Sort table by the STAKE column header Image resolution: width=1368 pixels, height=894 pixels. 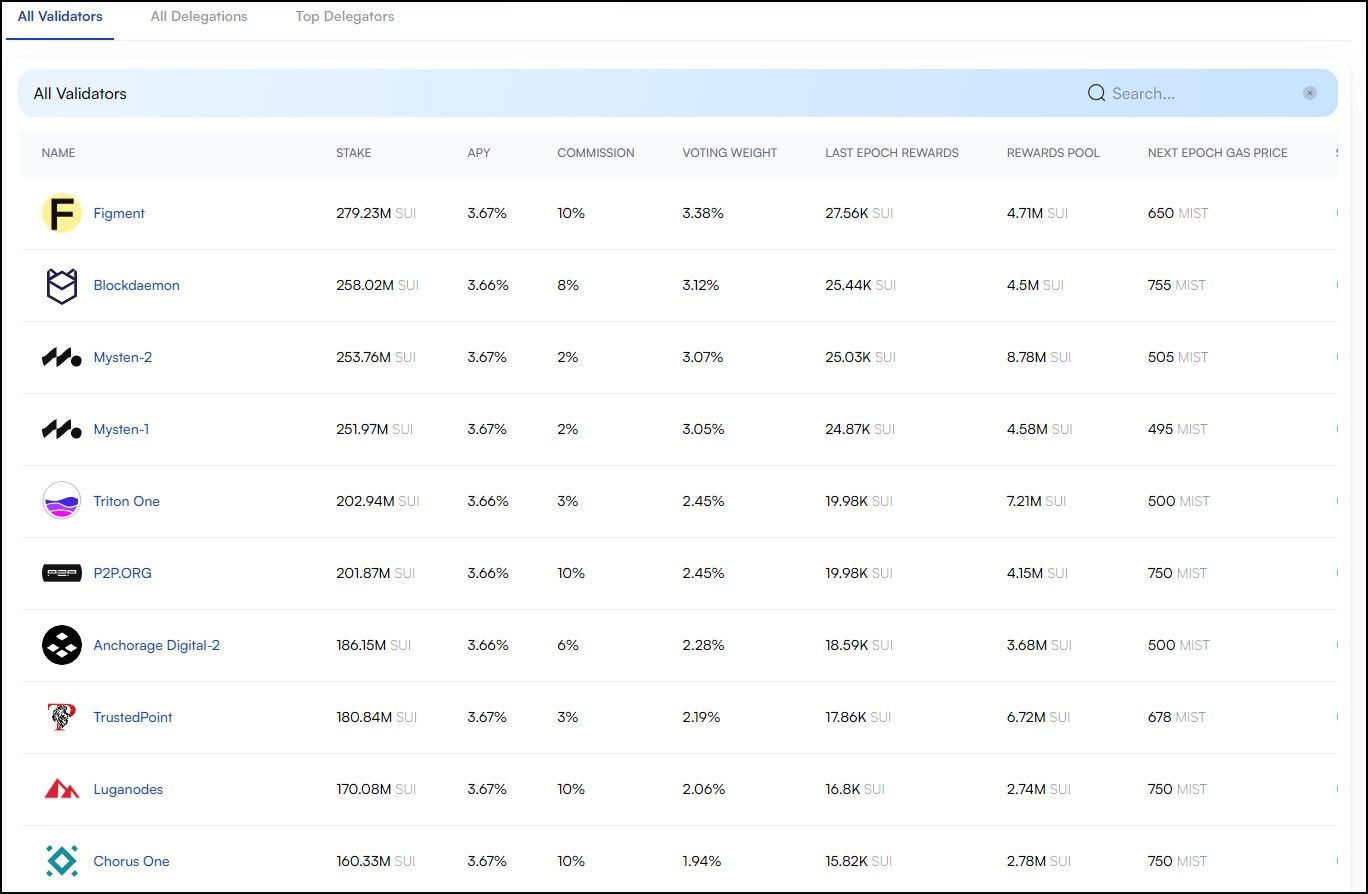(x=353, y=153)
